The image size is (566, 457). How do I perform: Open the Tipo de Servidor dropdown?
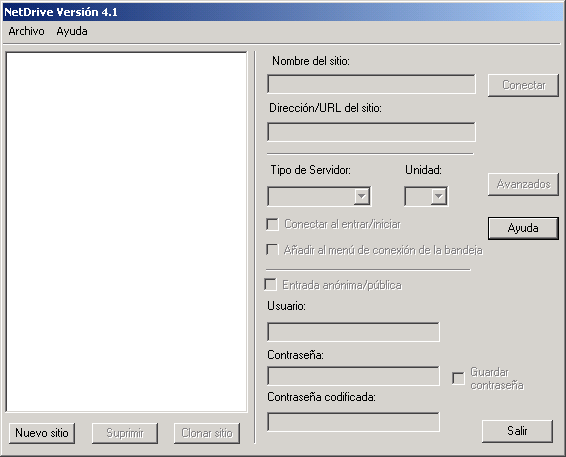coord(319,196)
